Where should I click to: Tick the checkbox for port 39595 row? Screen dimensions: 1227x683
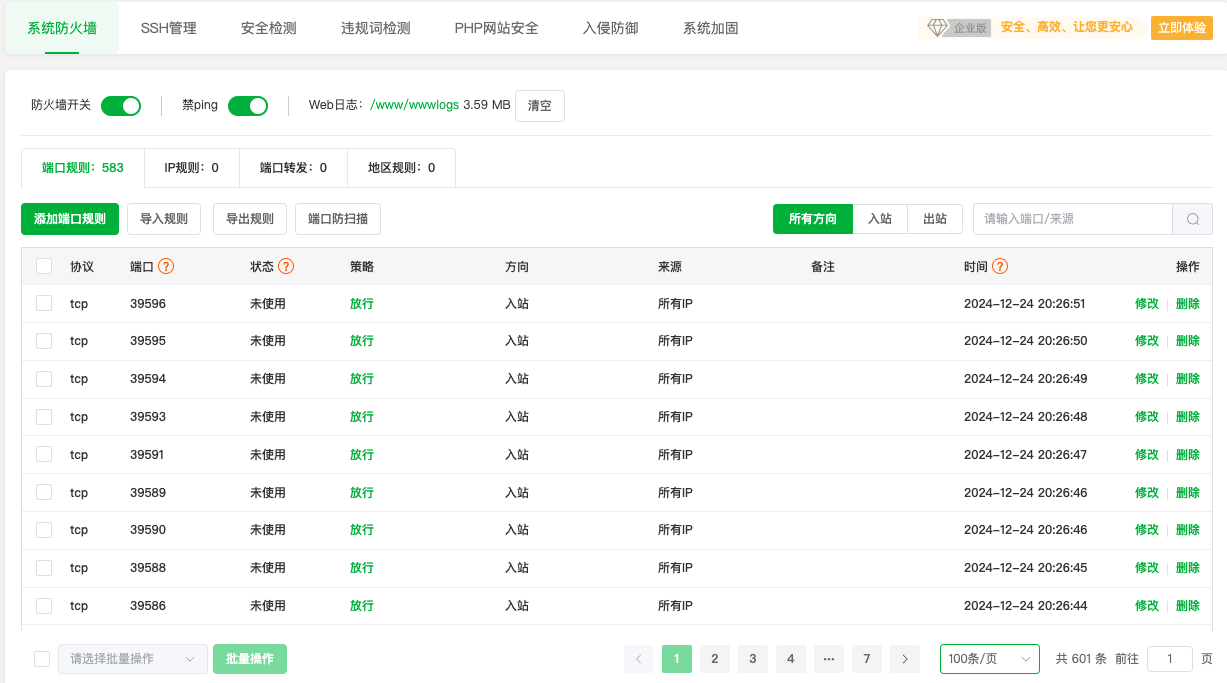pyautogui.click(x=44, y=341)
